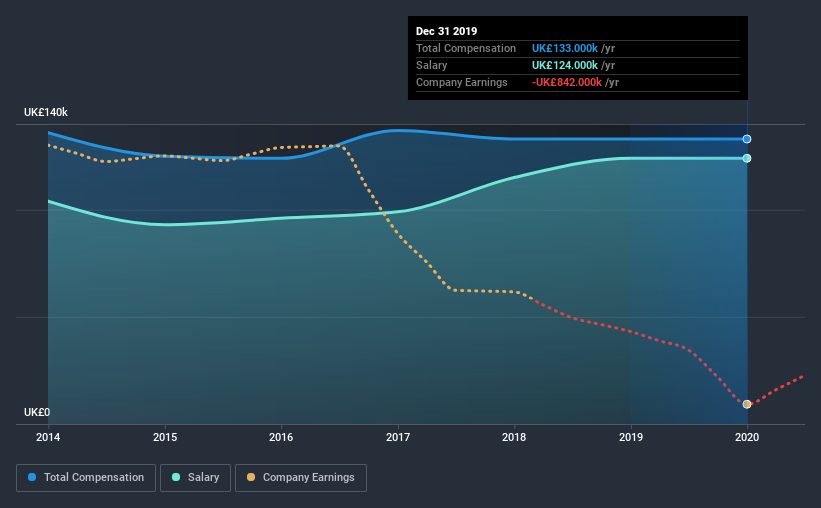Click the Salary label in tooltip
The height and width of the screenshot is (508, 821).
pos(431,65)
